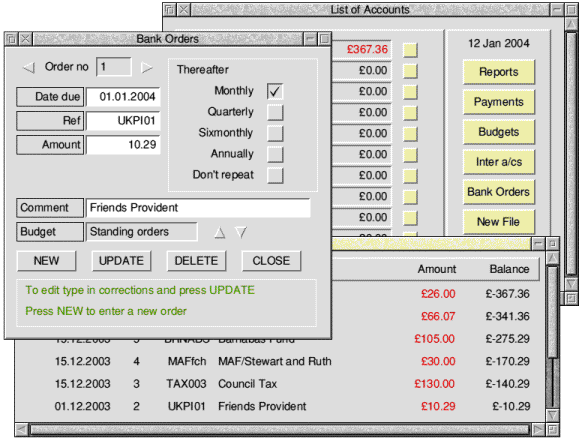The width and height of the screenshot is (581, 446).
Task: Click List of Accounts scroll down arrow
Action: 572,284
